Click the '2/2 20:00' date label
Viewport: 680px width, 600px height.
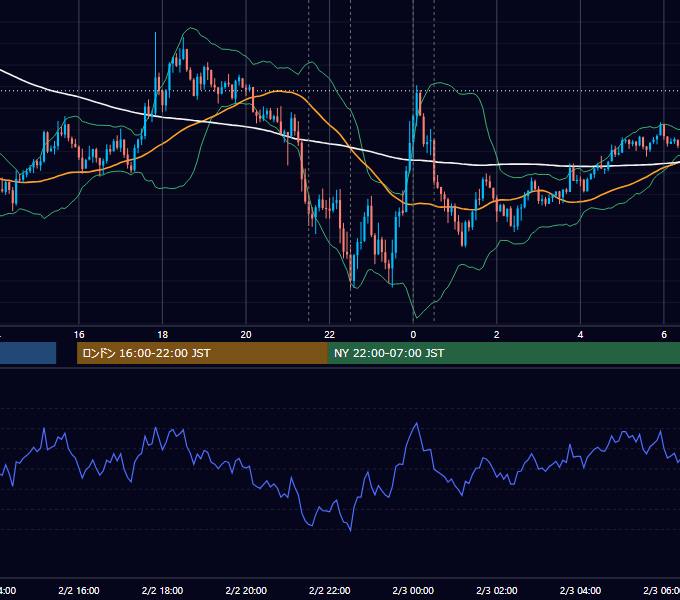pyautogui.click(x=246, y=590)
